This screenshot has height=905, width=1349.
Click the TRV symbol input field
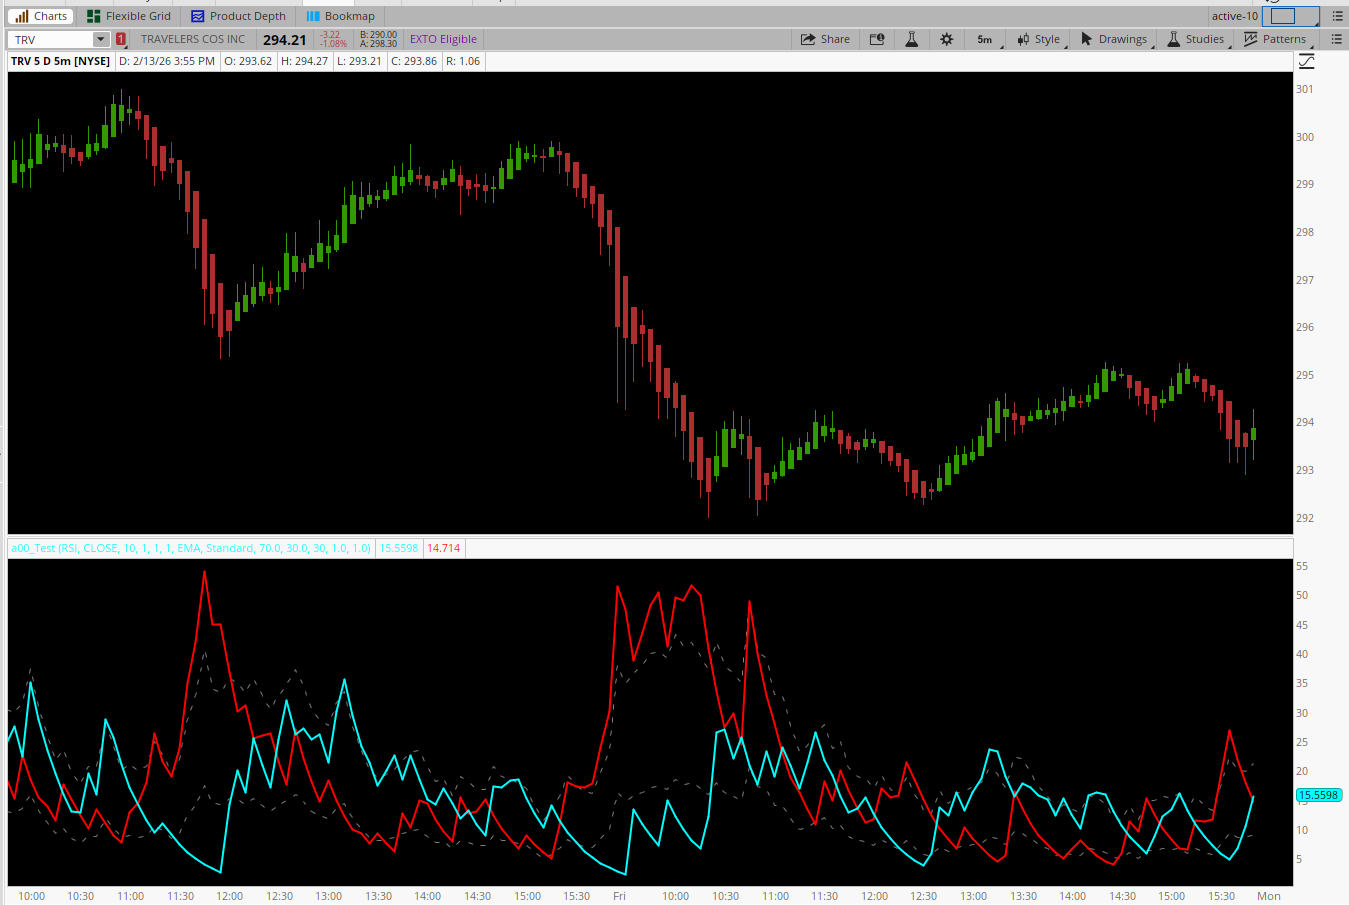[50, 39]
